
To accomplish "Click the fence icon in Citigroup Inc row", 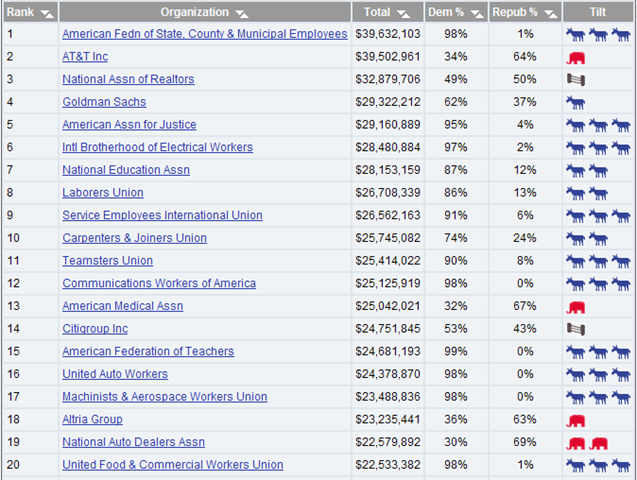I will pyautogui.click(x=575, y=329).
